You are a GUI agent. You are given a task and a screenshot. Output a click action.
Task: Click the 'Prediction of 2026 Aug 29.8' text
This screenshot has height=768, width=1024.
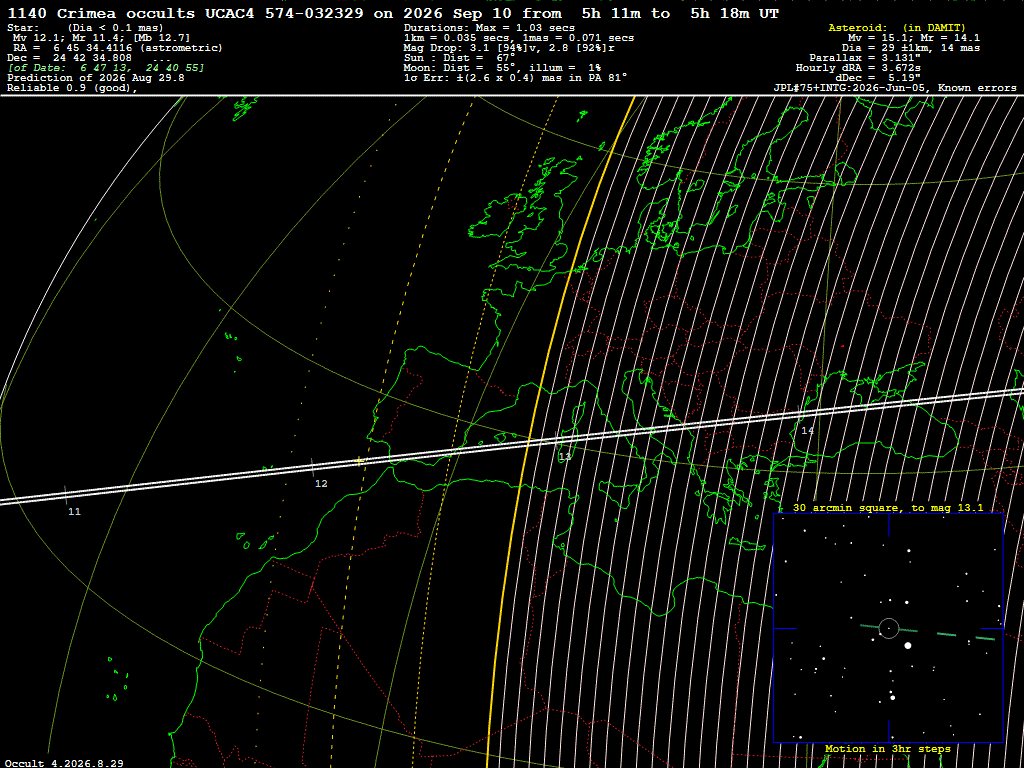pos(96,78)
